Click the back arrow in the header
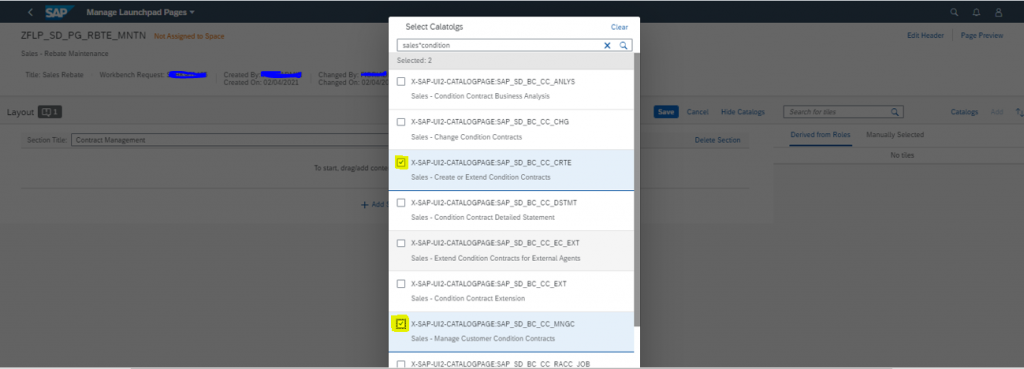The width and height of the screenshot is (1024, 369). 30,12
